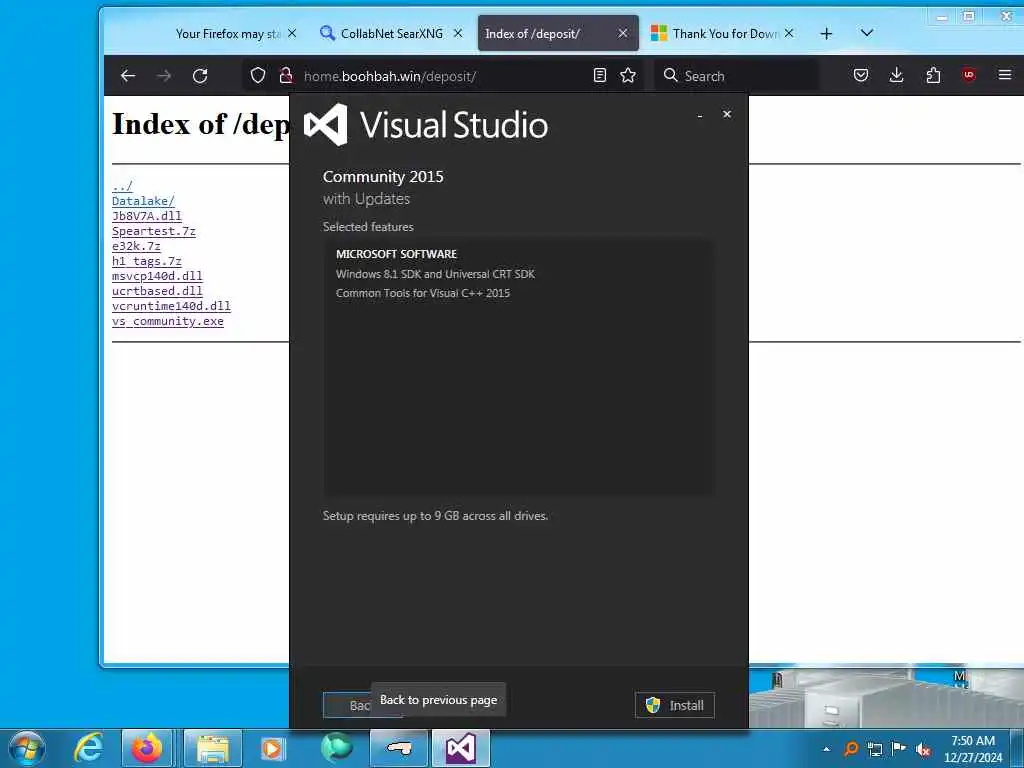Open the Firefox downloads panel
This screenshot has height=768, width=1024.
pyautogui.click(x=897, y=76)
